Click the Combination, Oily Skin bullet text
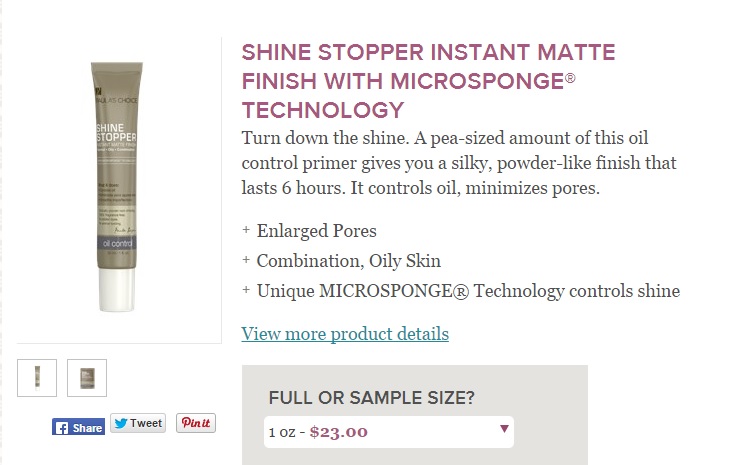The height and width of the screenshot is (465, 755). tap(348, 261)
